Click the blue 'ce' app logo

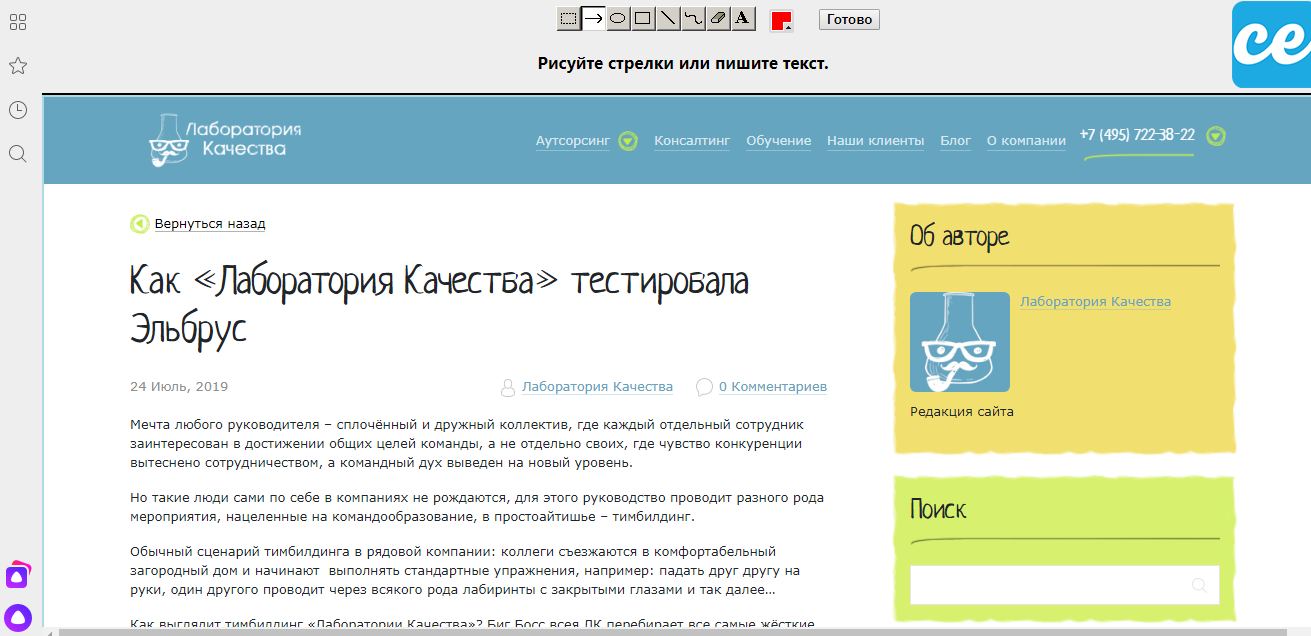(1271, 45)
